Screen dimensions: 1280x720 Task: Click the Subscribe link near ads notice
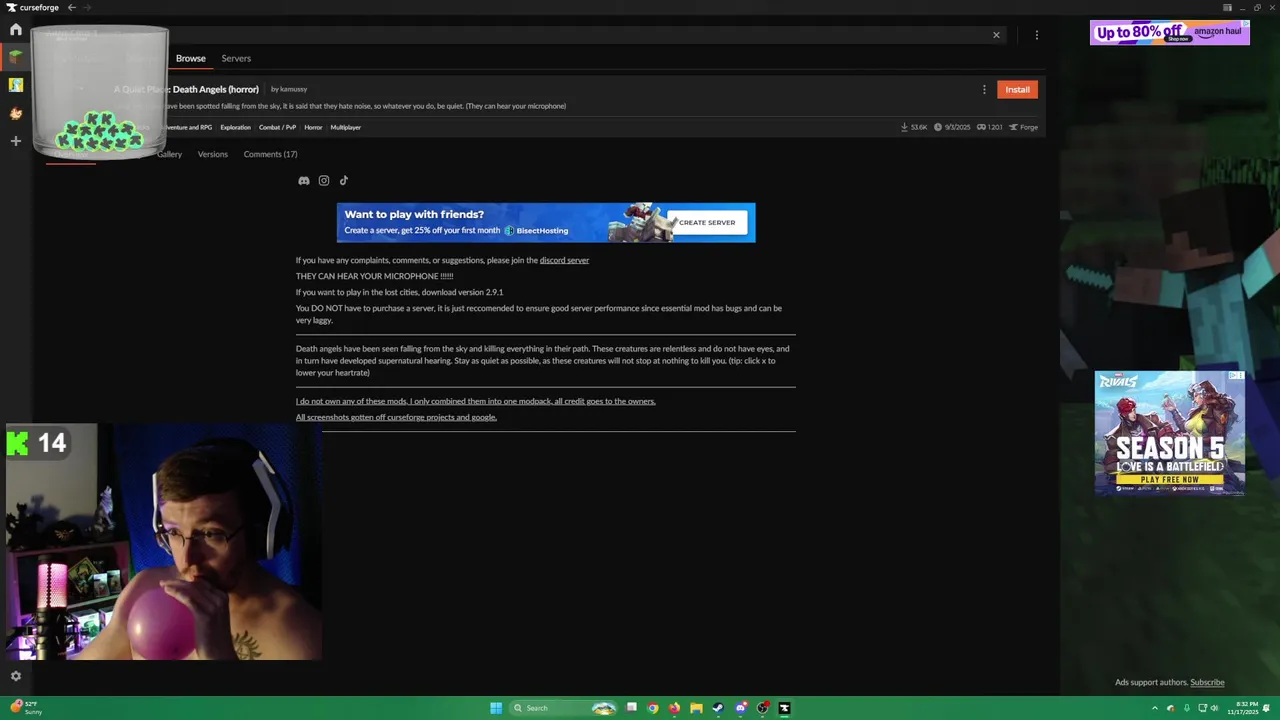pyautogui.click(x=1207, y=682)
